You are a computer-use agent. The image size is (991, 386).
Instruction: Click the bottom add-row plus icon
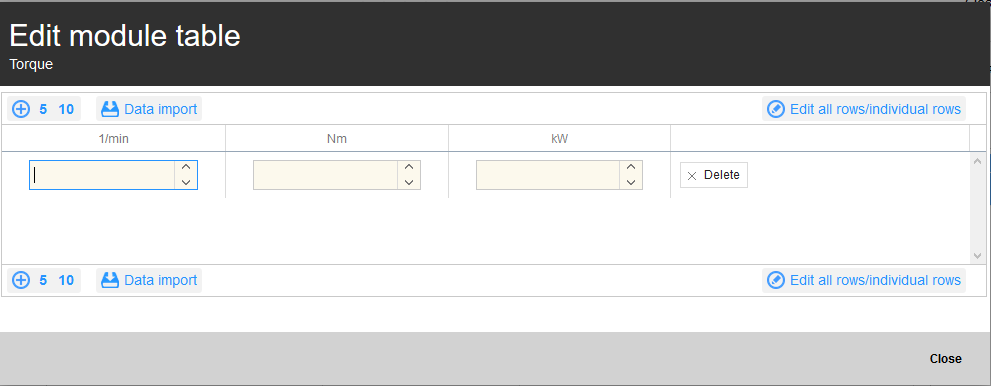[x=21, y=280]
